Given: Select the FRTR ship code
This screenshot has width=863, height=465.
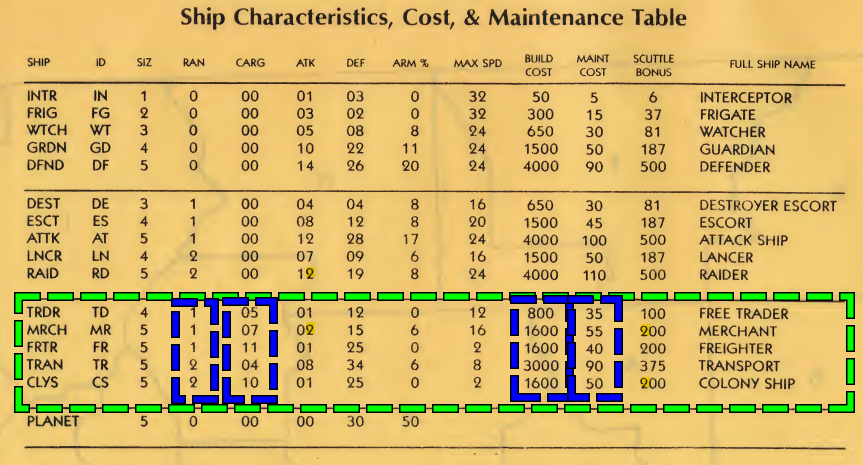Looking at the screenshot, I should tap(42, 348).
